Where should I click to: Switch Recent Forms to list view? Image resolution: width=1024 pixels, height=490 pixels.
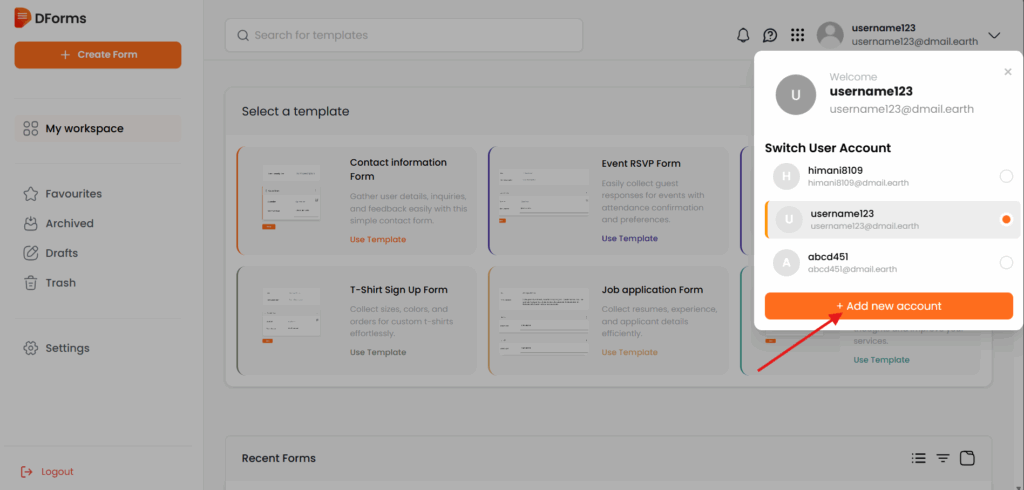click(918, 458)
